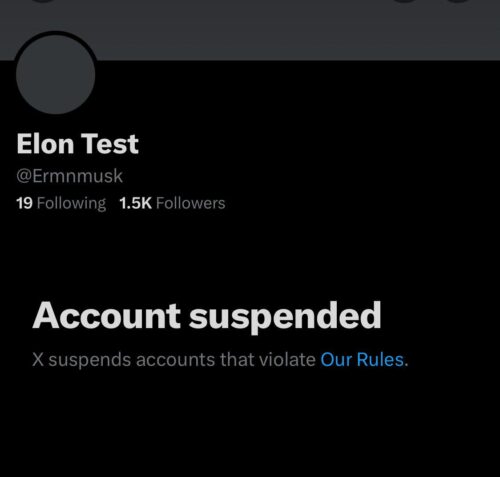Viewport: 500px width, 477px height.
Task: Tap the word 'Rules' in blue link
Action: click(x=380, y=360)
